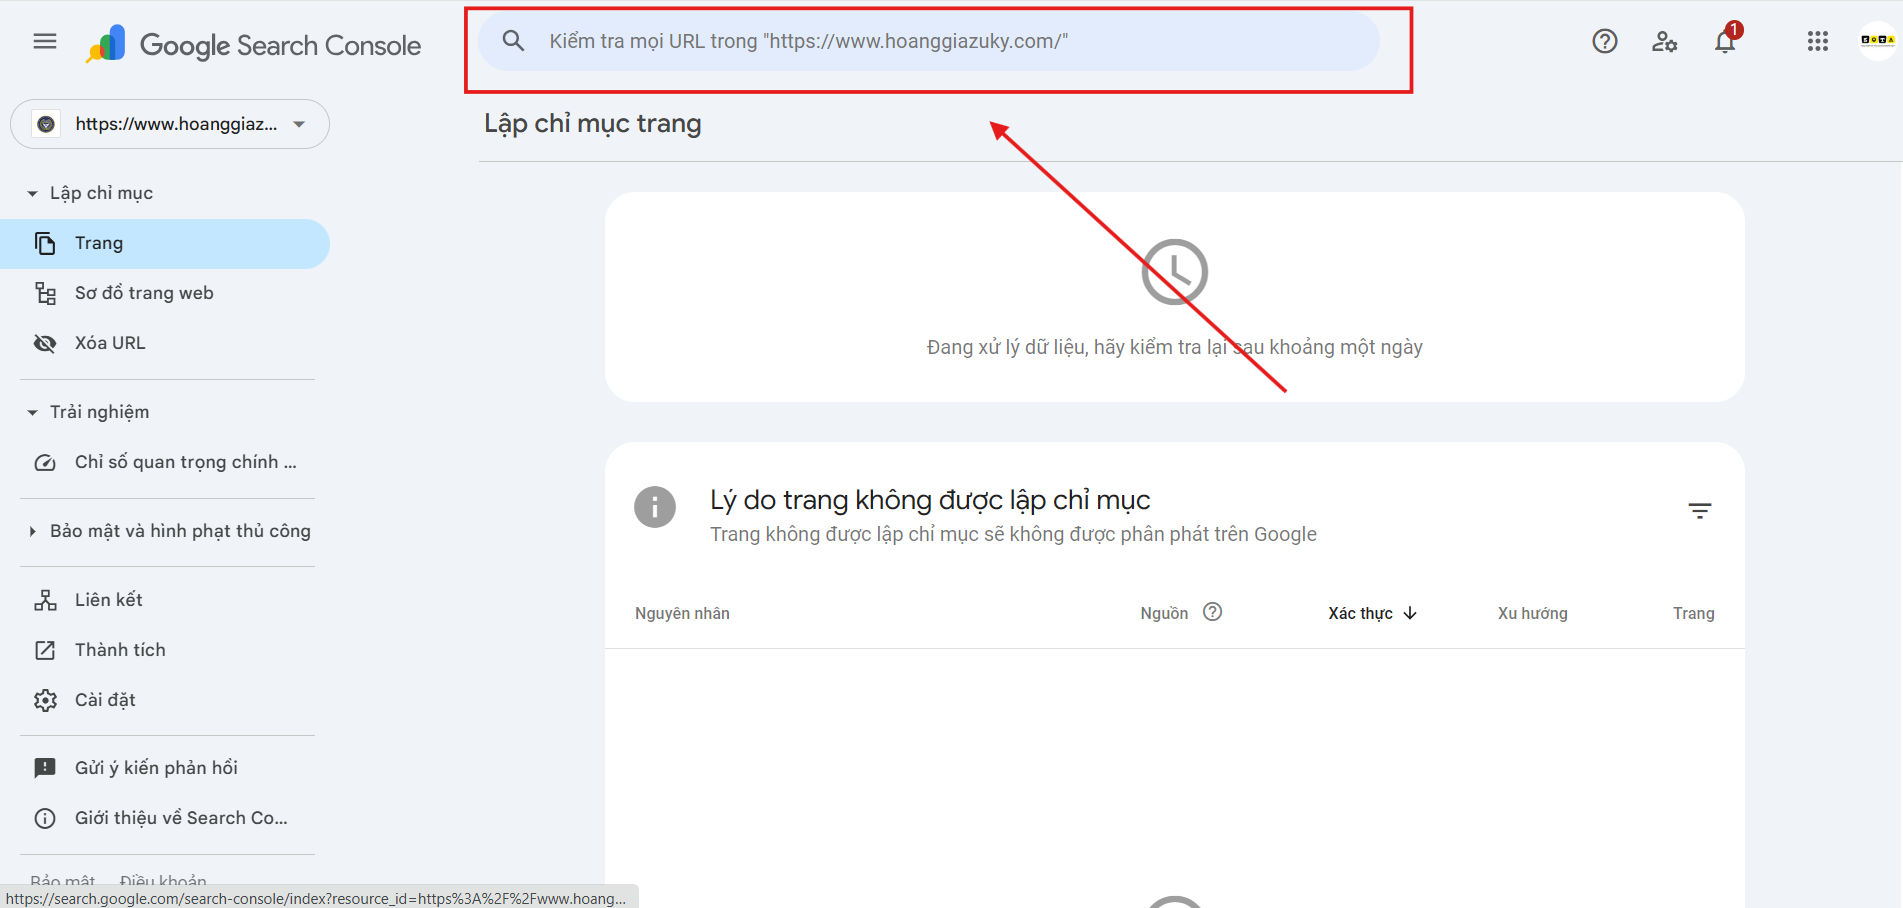Click the search magnifier icon
Viewport: 1903px width, 908px height.
pyautogui.click(x=513, y=41)
